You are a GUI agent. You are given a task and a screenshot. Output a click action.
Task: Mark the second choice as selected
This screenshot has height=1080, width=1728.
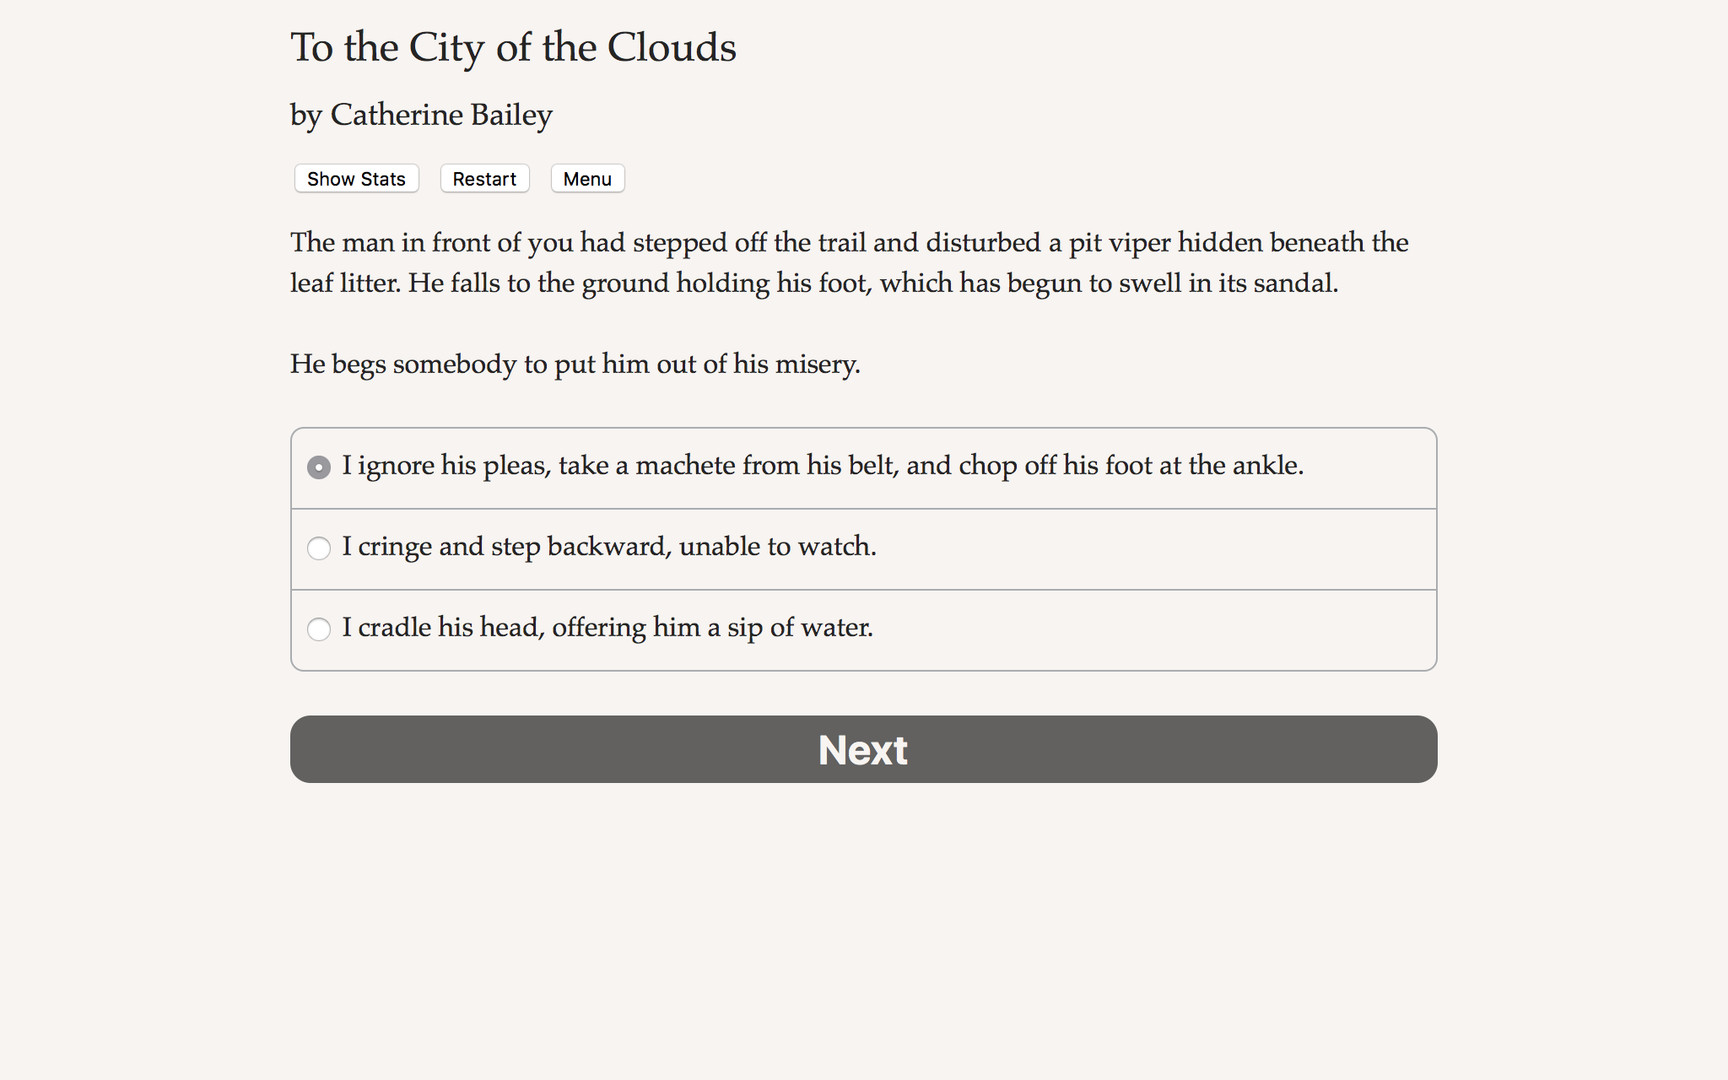click(x=318, y=548)
